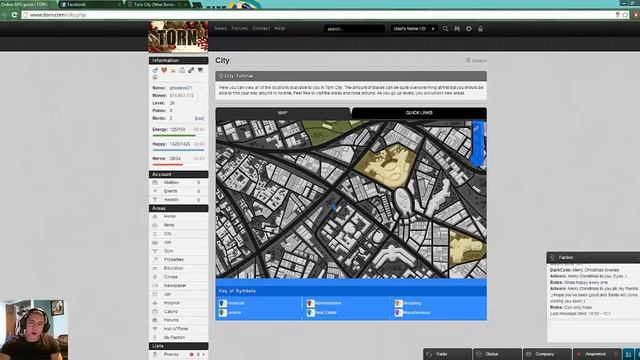Open the Help link in top navigation
The image size is (640, 360).
coord(280,29)
